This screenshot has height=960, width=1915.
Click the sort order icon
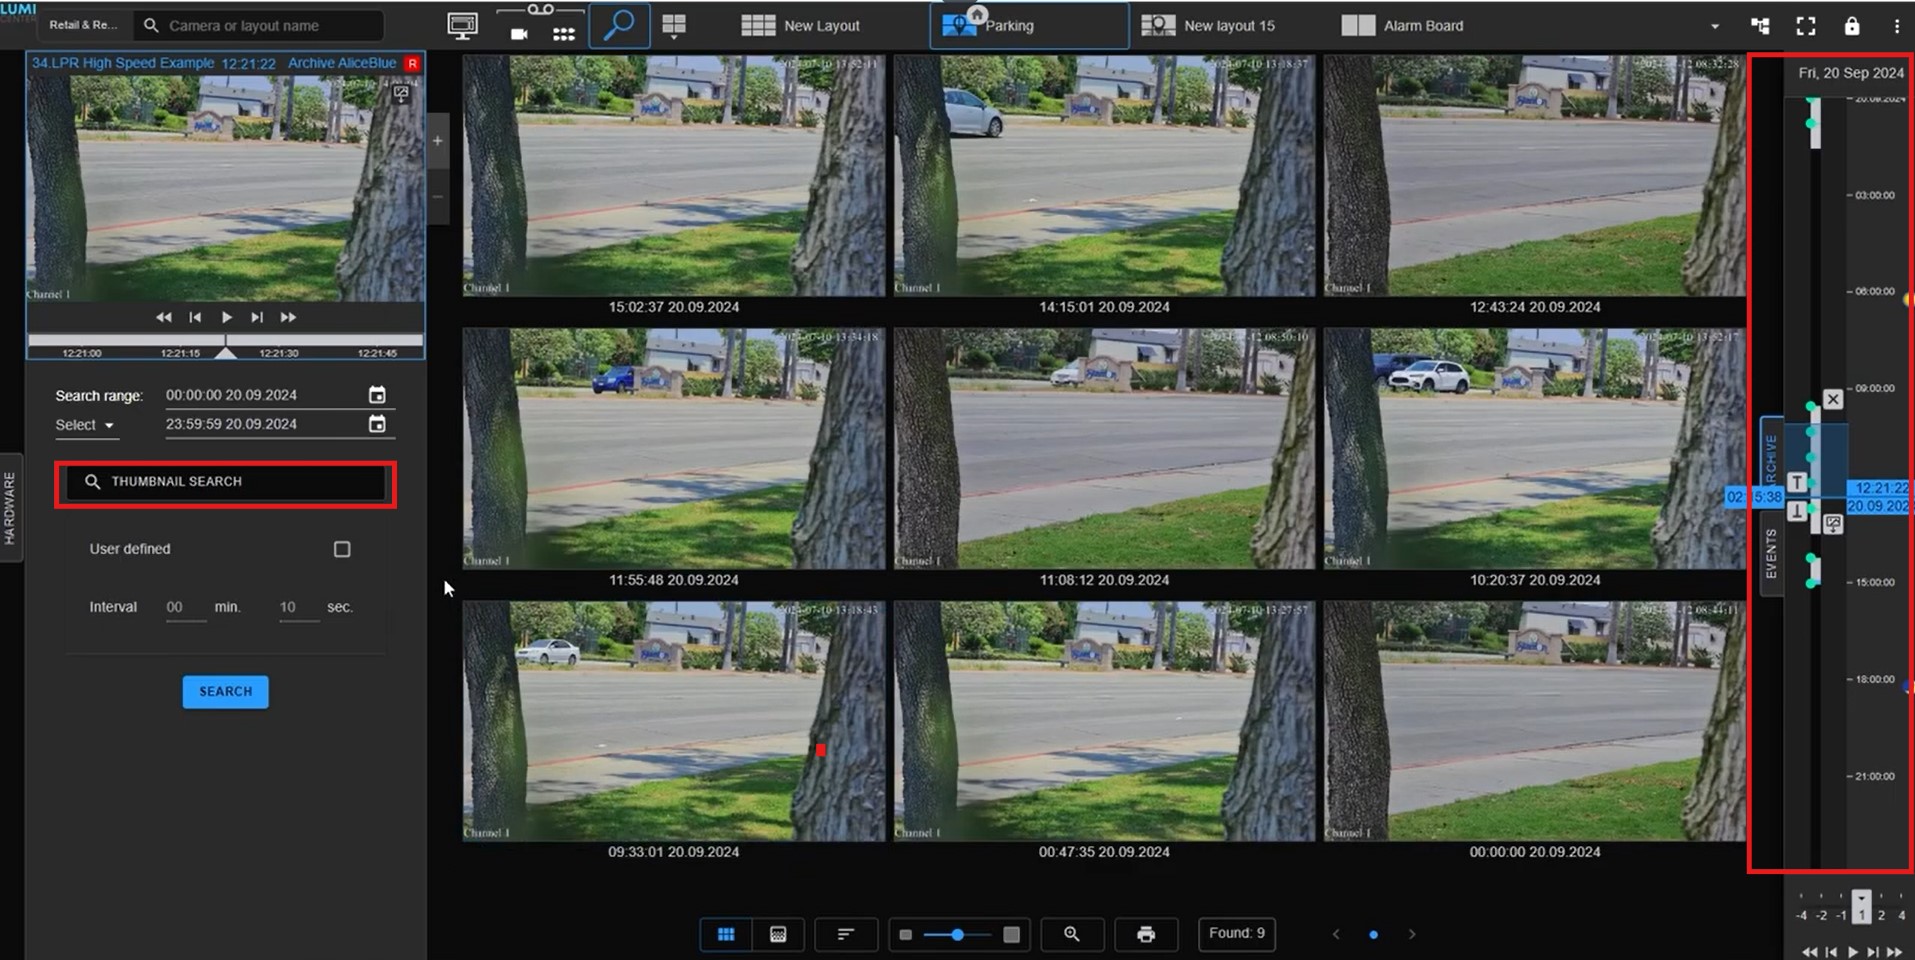(845, 934)
